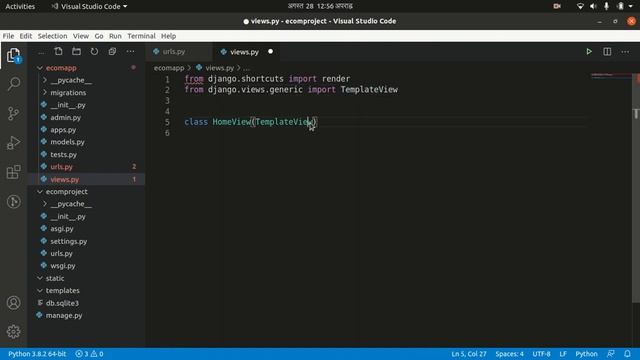This screenshot has height=360, width=640.
Task: Open settings.py in ecomproject
Action: click(x=69, y=241)
